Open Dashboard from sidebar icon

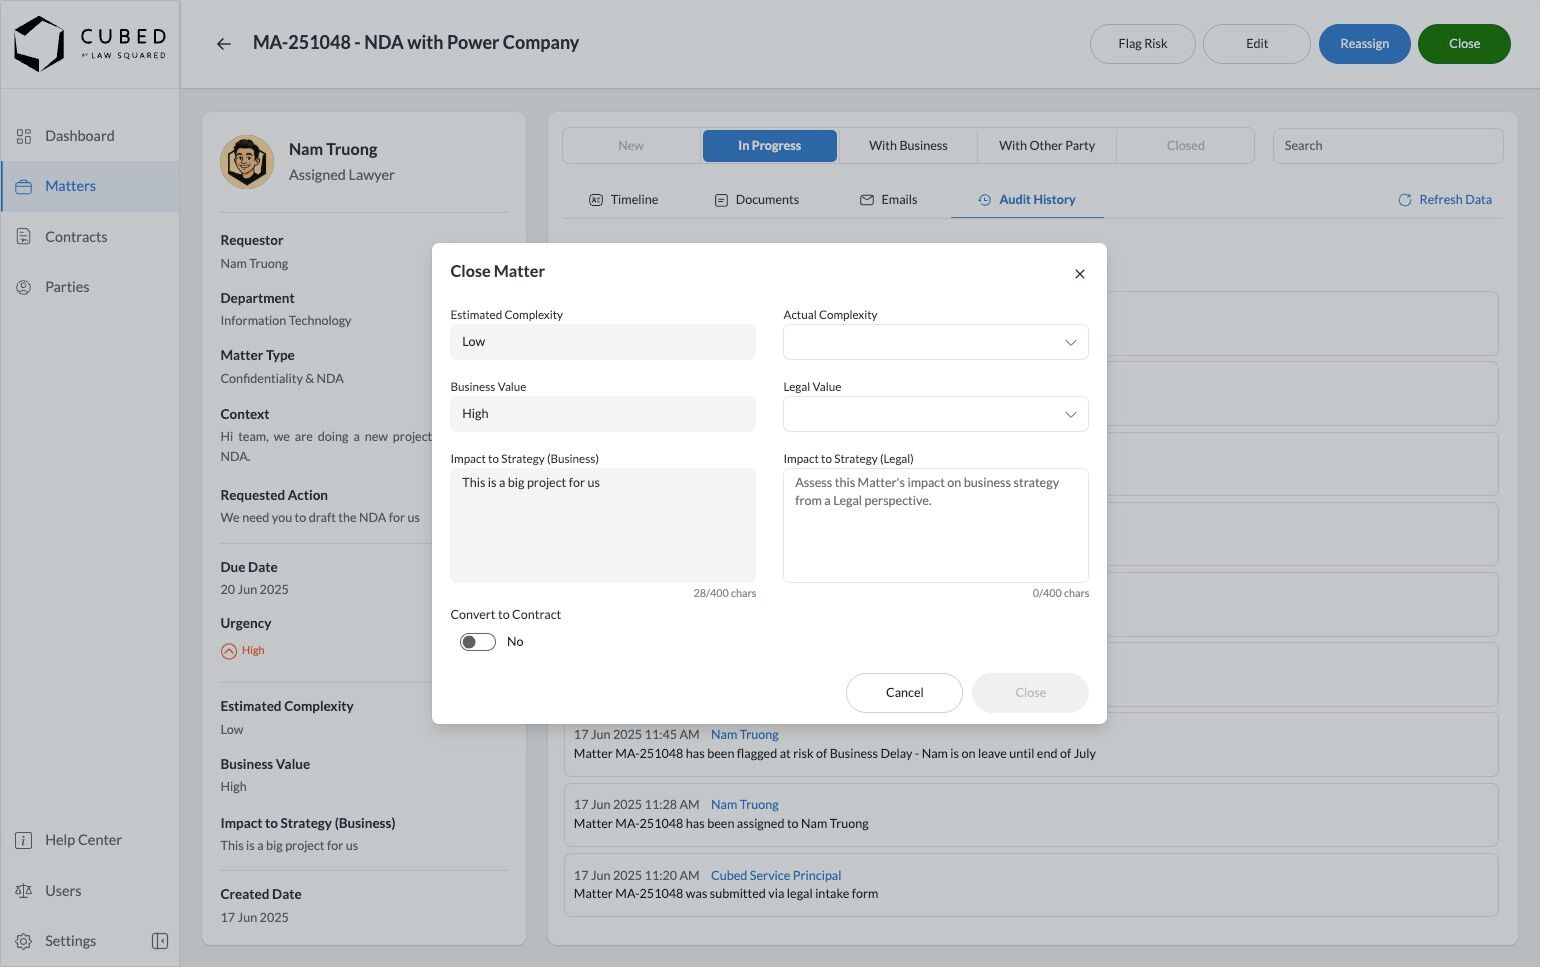pos(24,136)
